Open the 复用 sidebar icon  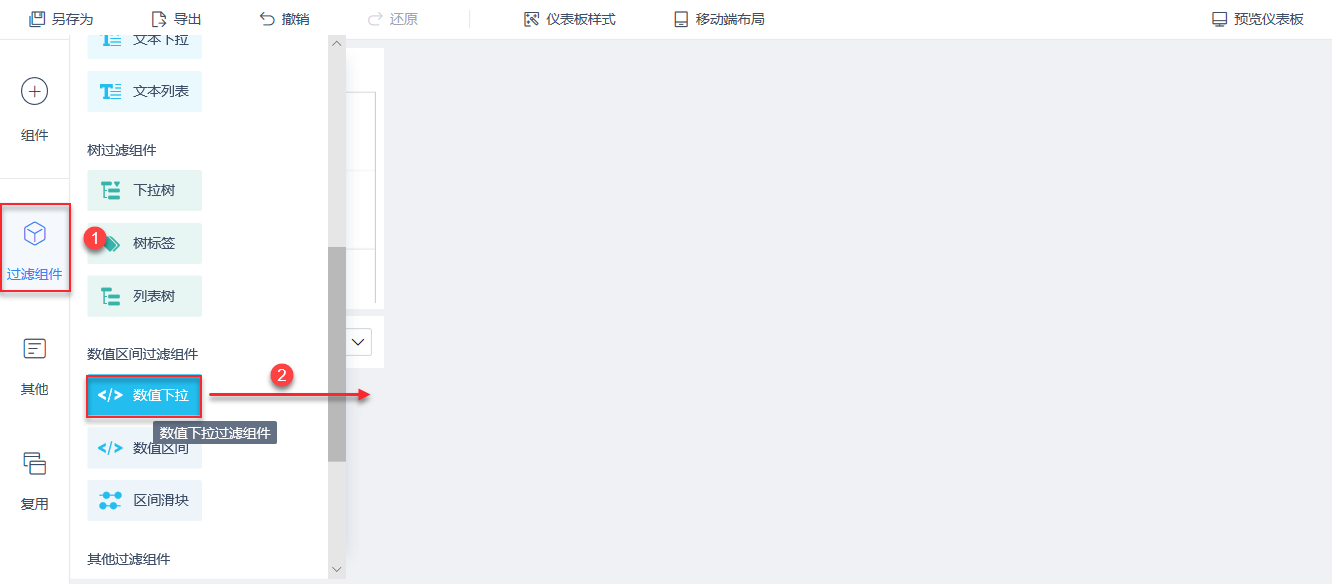tap(35, 463)
